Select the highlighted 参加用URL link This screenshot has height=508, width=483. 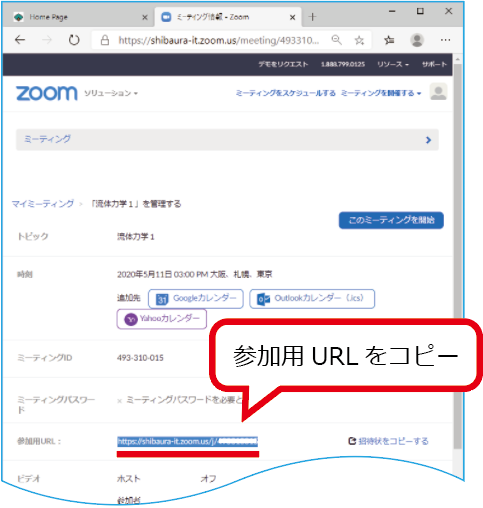(x=187, y=441)
